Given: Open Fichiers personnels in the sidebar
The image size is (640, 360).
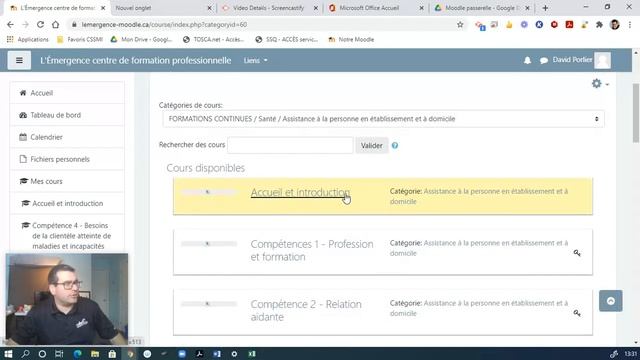Looking at the screenshot, I should (x=67, y=159).
